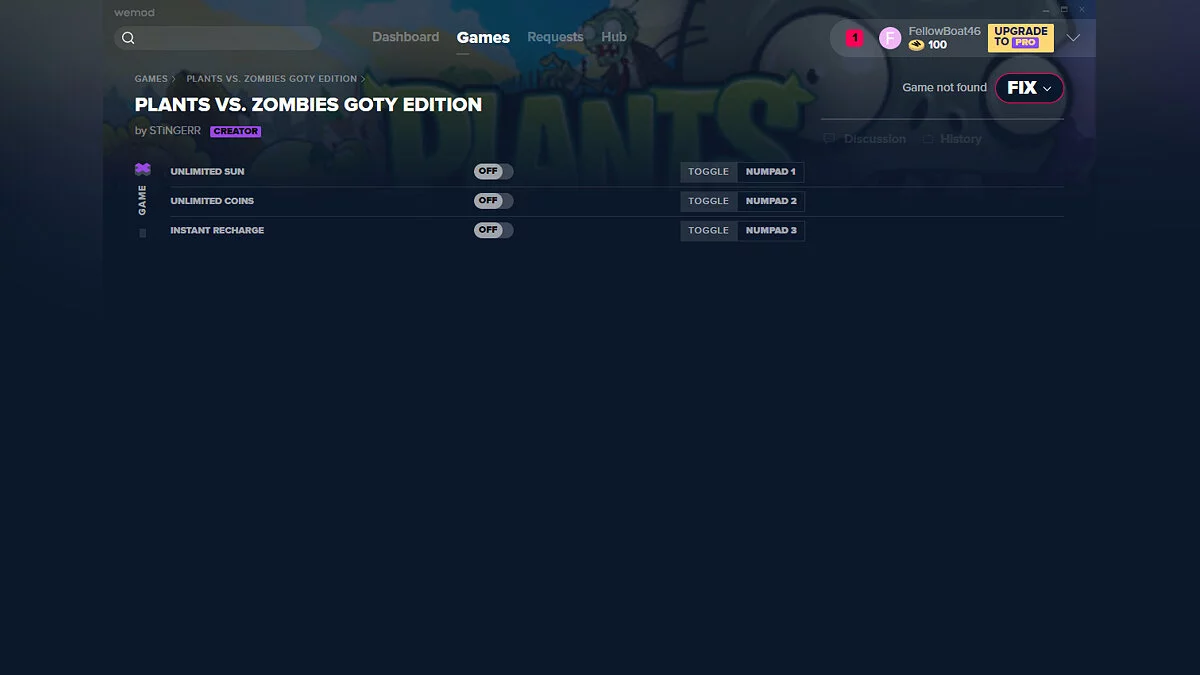1200x675 pixels.
Task: Toggle Instant Recharge on
Action: pos(493,230)
